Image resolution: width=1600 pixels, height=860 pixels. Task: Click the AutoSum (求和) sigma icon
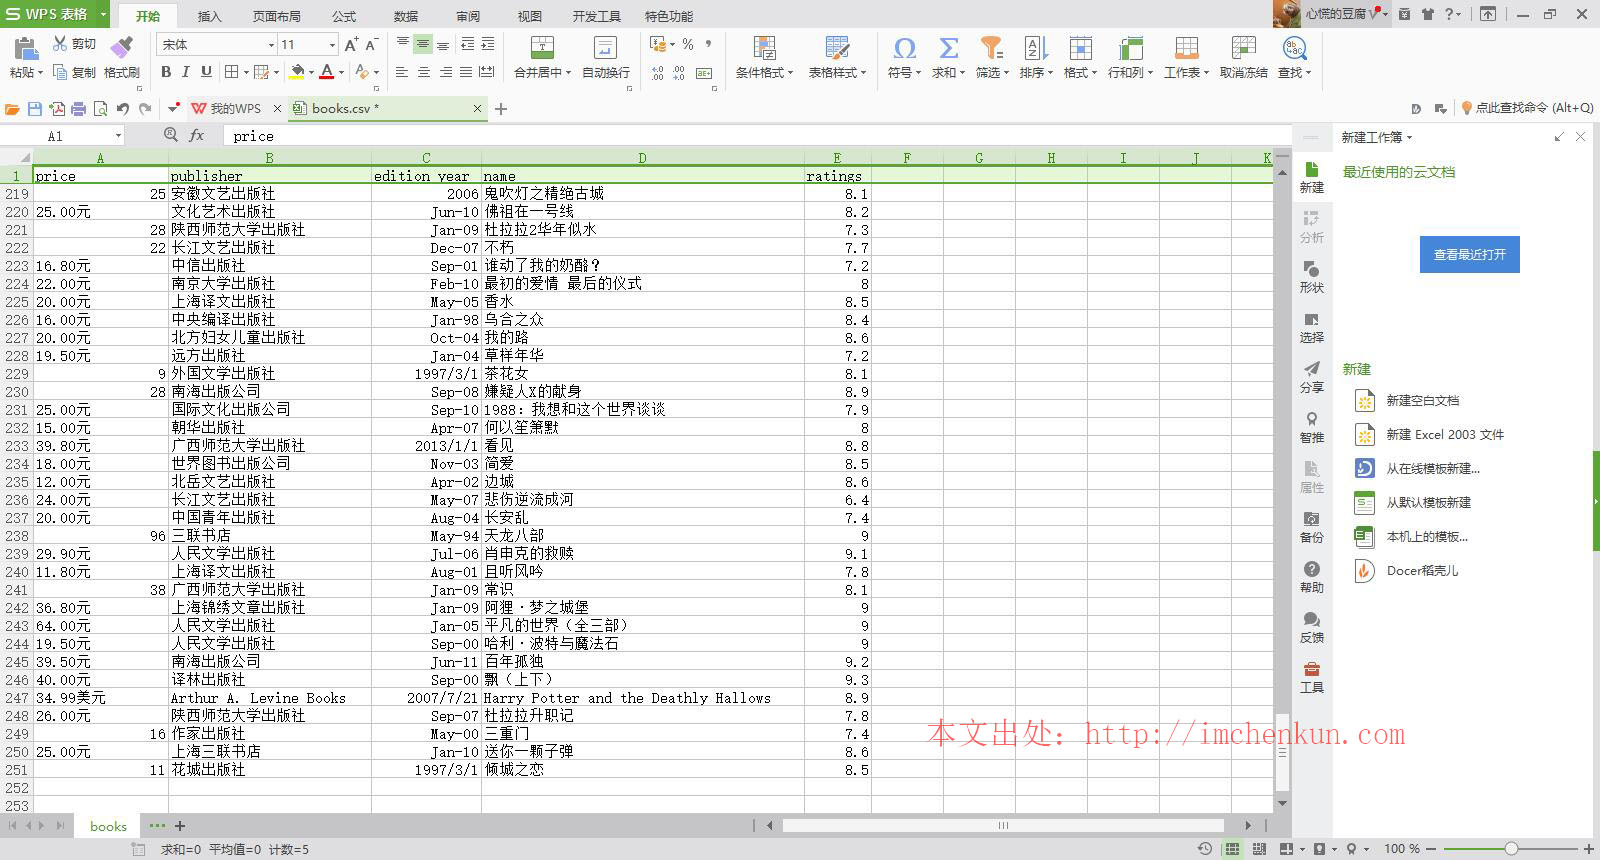click(948, 48)
